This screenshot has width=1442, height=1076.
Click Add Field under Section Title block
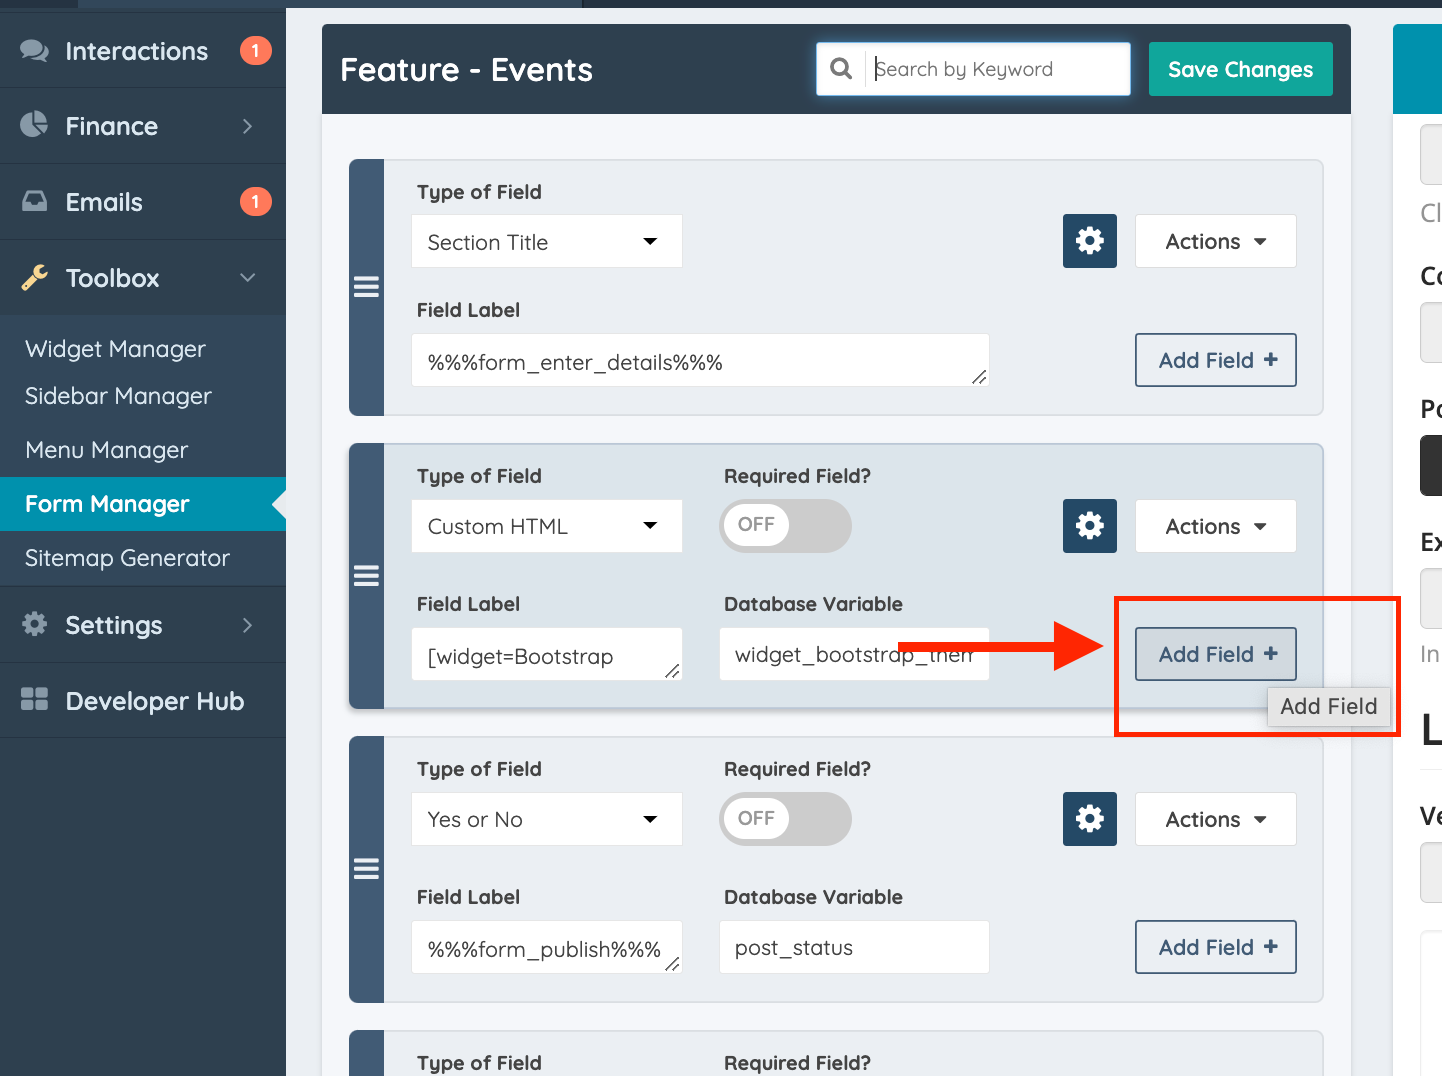point(1215,360)
